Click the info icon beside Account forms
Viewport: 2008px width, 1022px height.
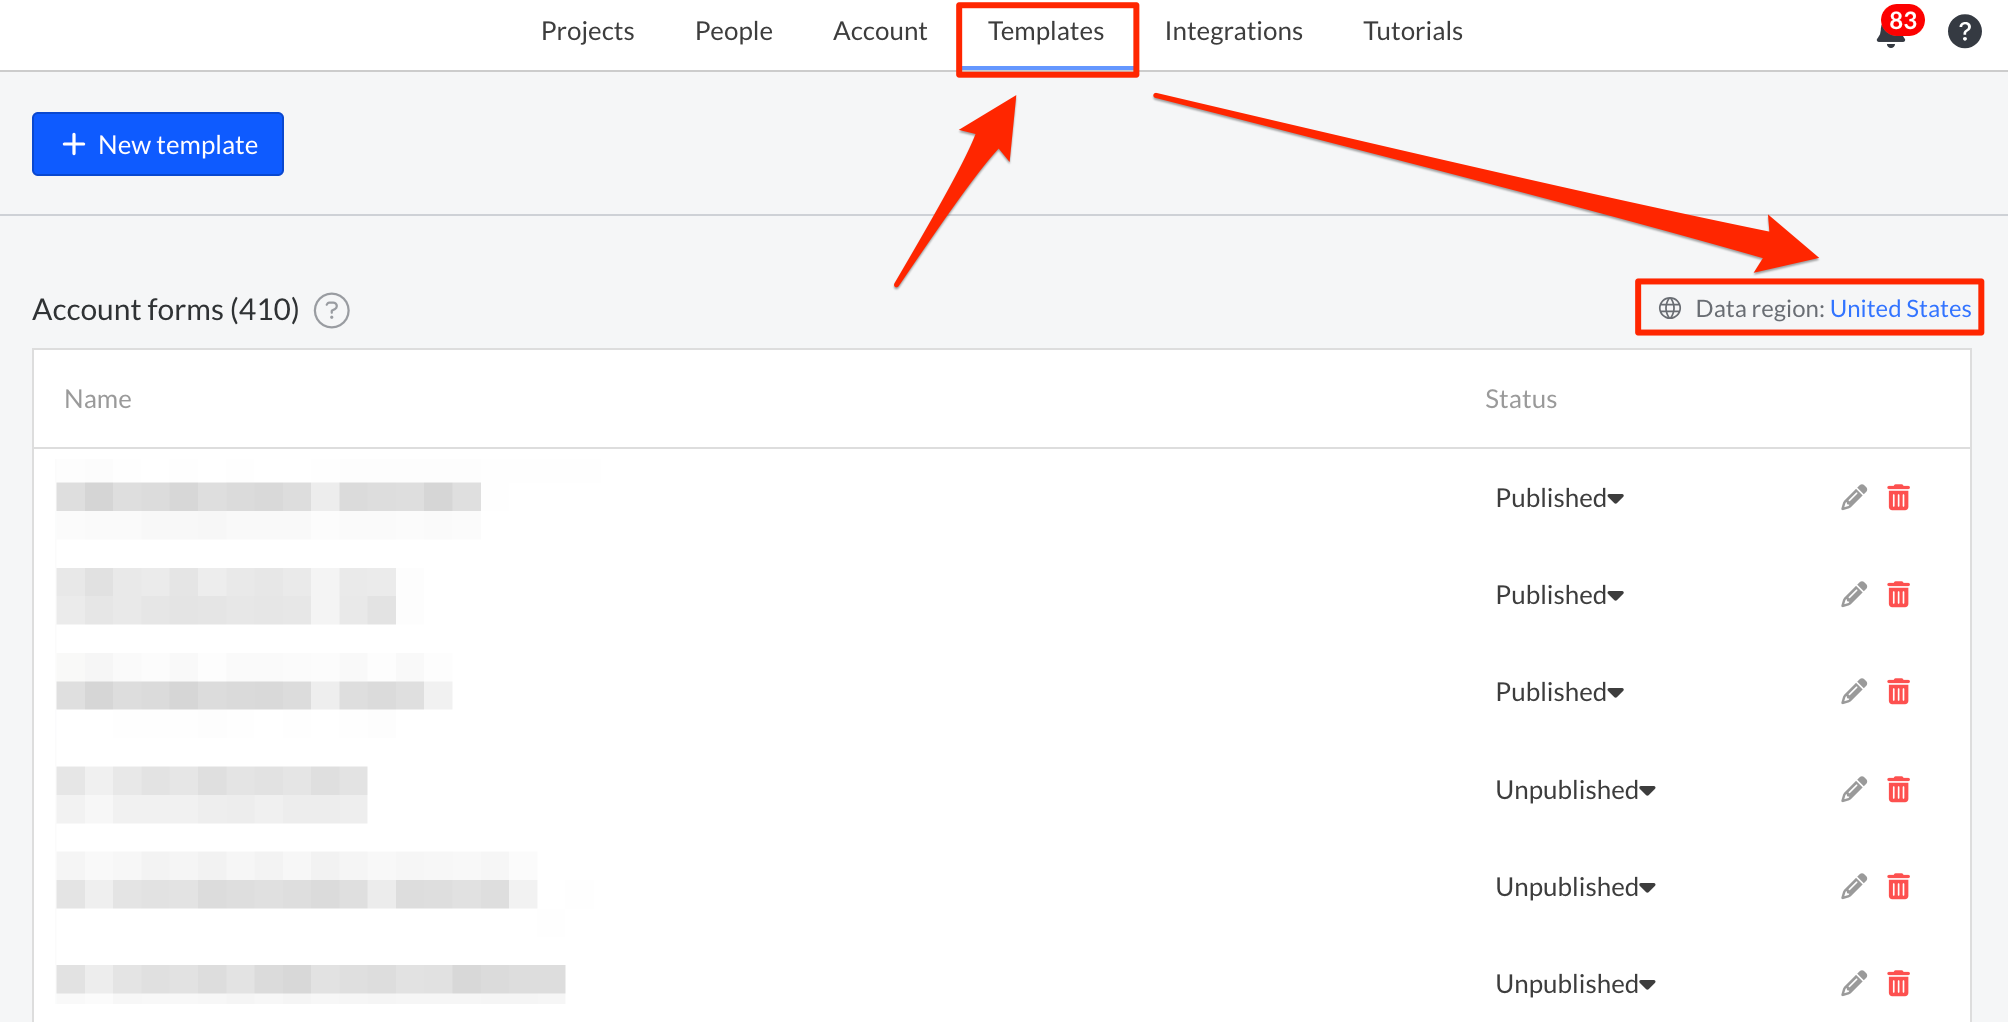pyautogui.click(x=332, y=311)
